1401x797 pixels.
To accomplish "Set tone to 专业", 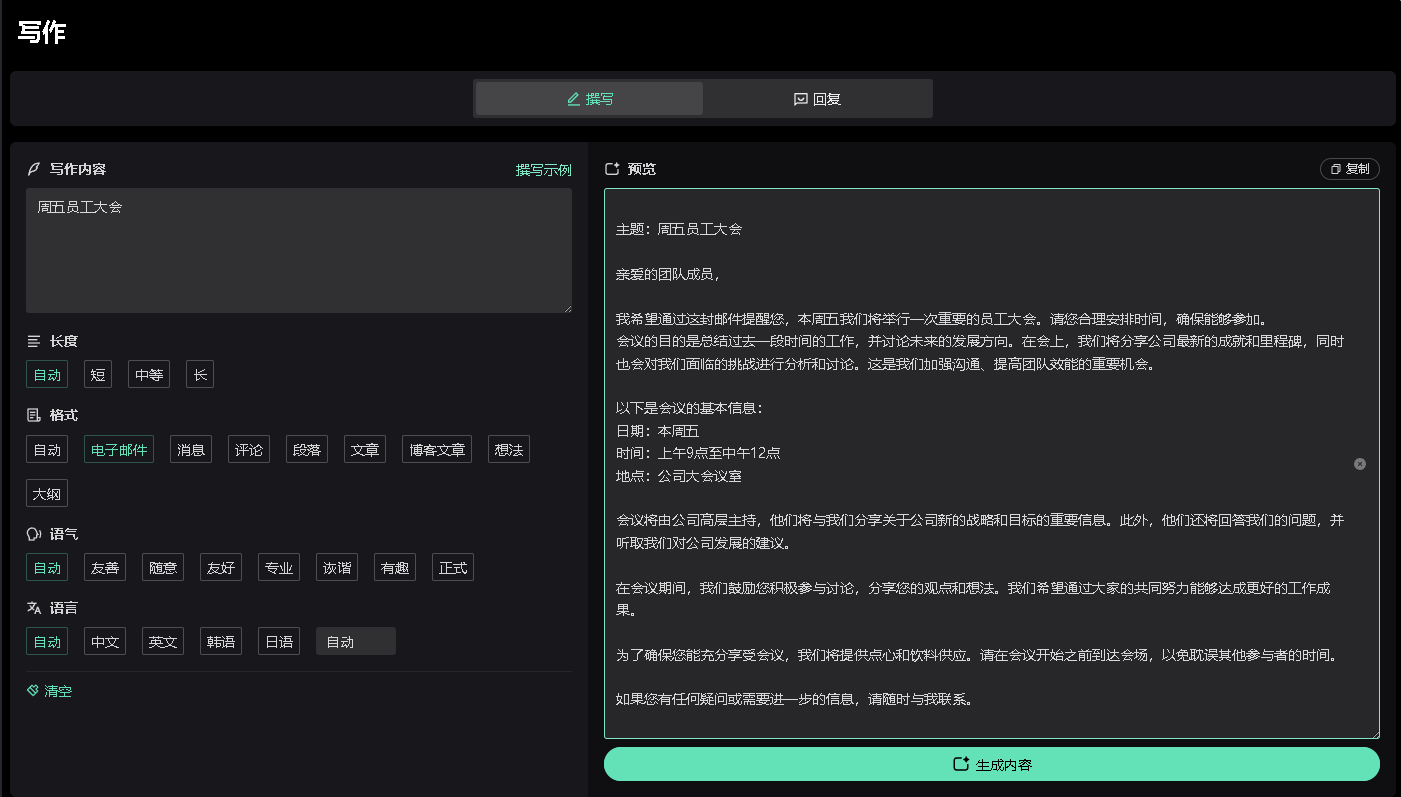I will pyautogui.click(x=279, y=568).
